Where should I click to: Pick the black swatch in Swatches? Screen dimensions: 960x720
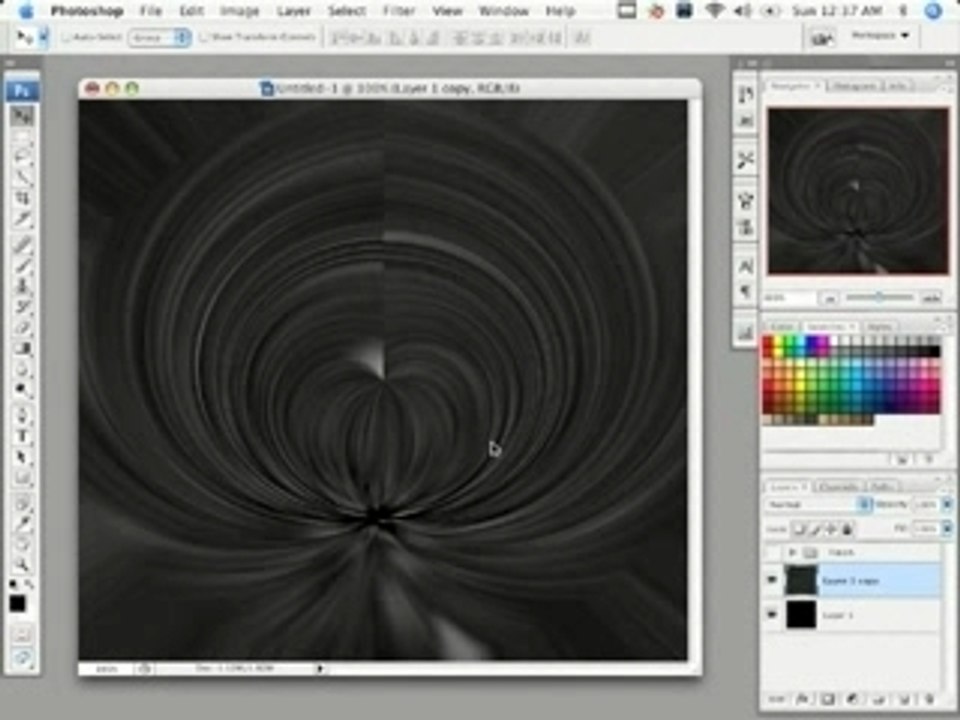click(934, 351)
